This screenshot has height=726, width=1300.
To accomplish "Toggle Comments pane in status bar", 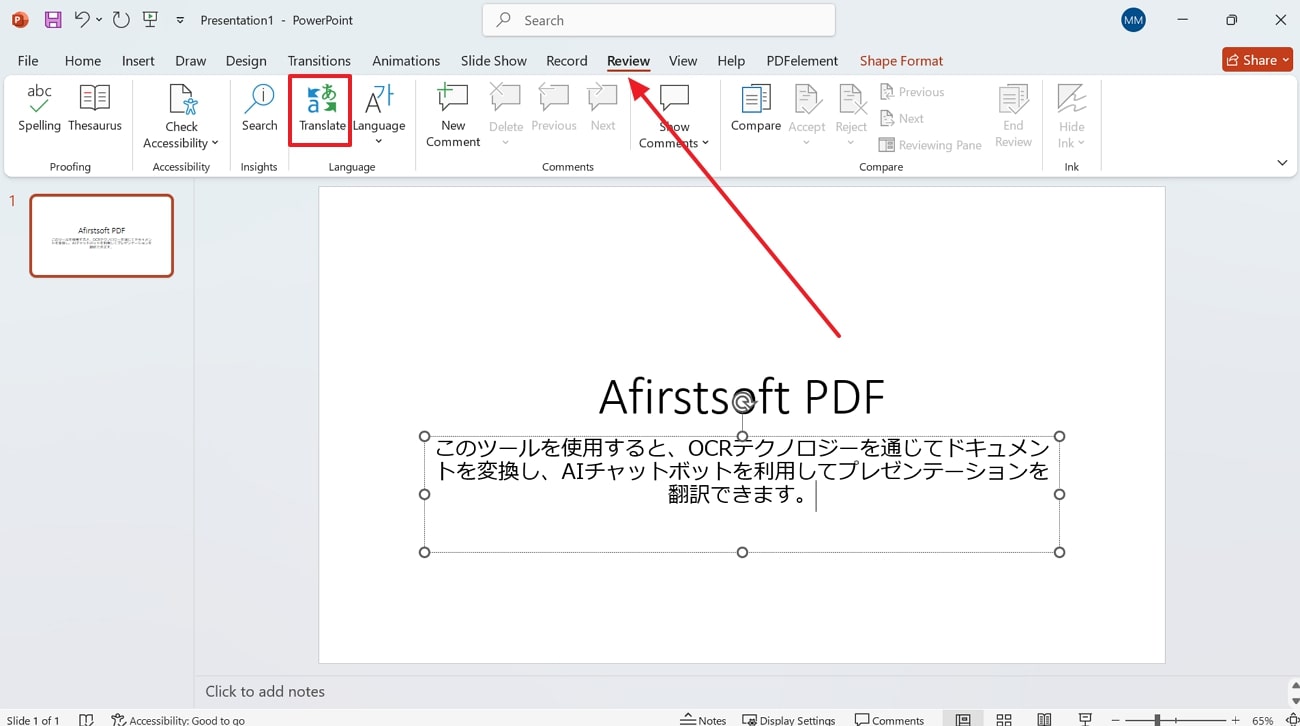I will (890, 719).
